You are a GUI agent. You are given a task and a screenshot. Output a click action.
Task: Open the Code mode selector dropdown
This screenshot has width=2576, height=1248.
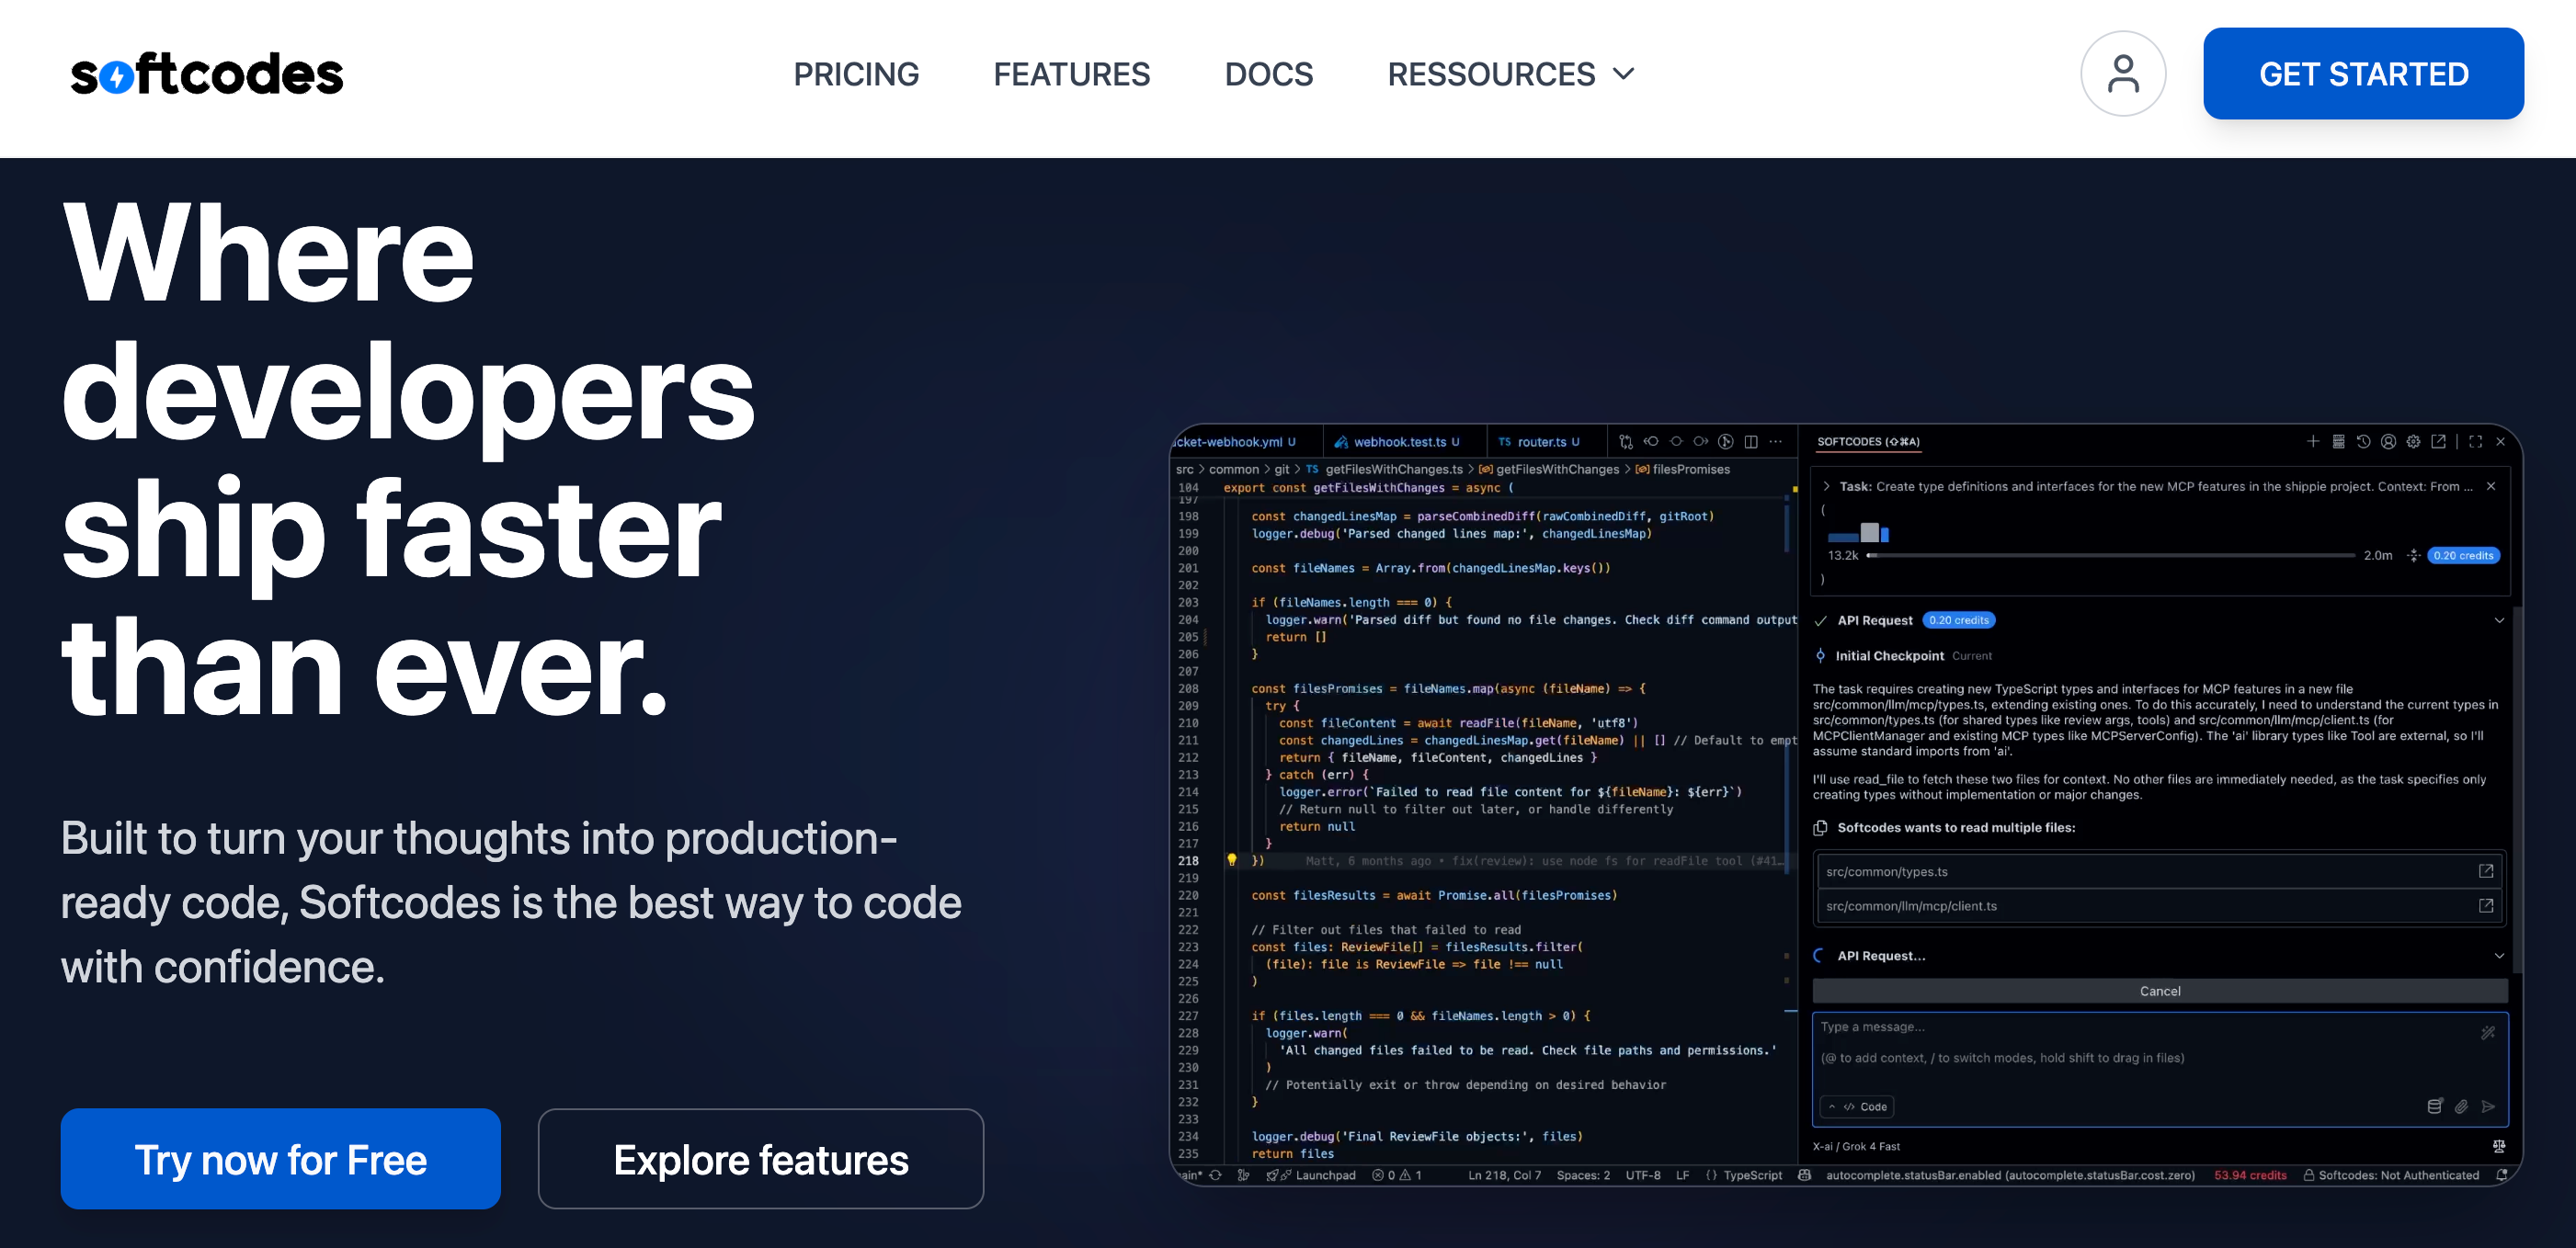pyautogui.click(x=1857, y=1106)
